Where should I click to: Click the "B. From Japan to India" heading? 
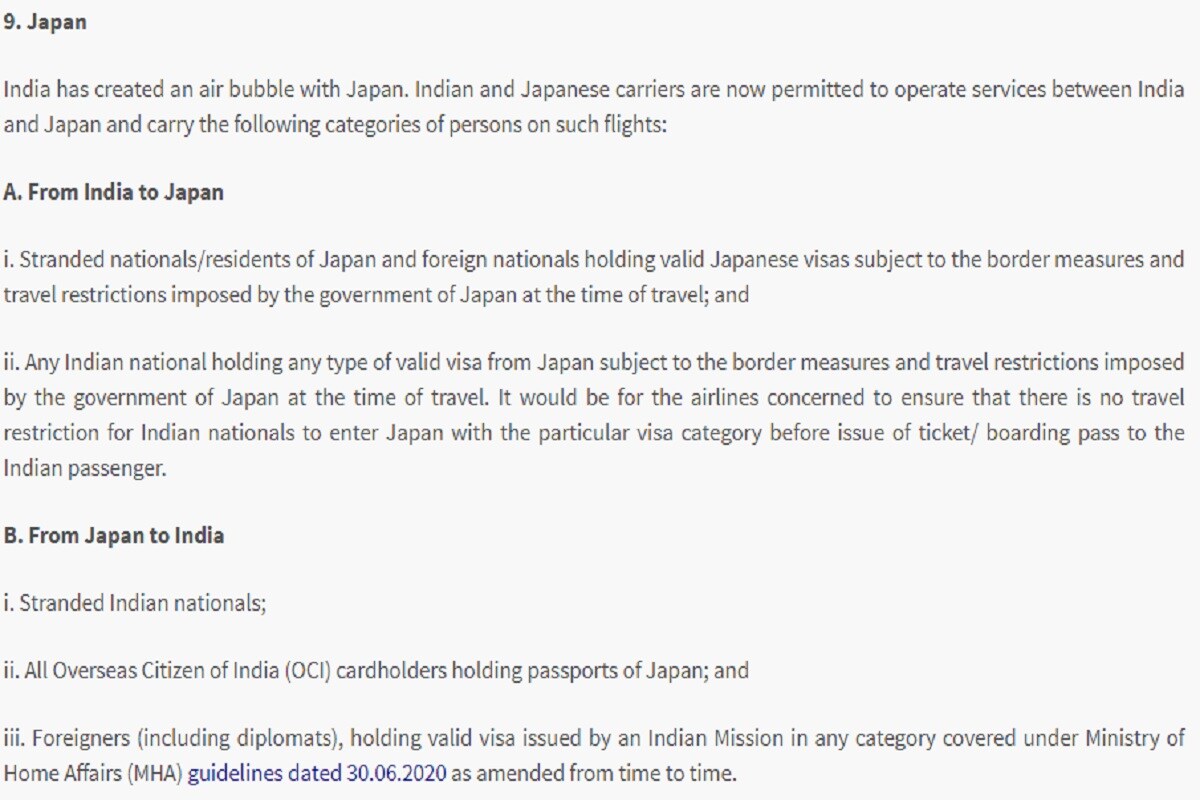click(x=113, y=535)
